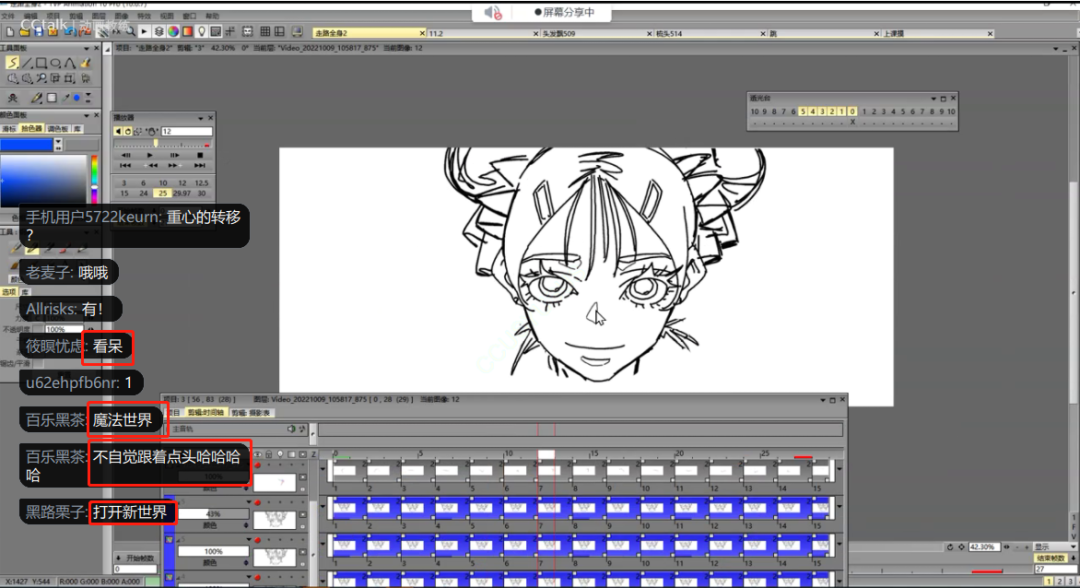Viewport: 1080px width, 588px height.
Task: Open the color panel dropdown arrow
Action: click(86, 115)
